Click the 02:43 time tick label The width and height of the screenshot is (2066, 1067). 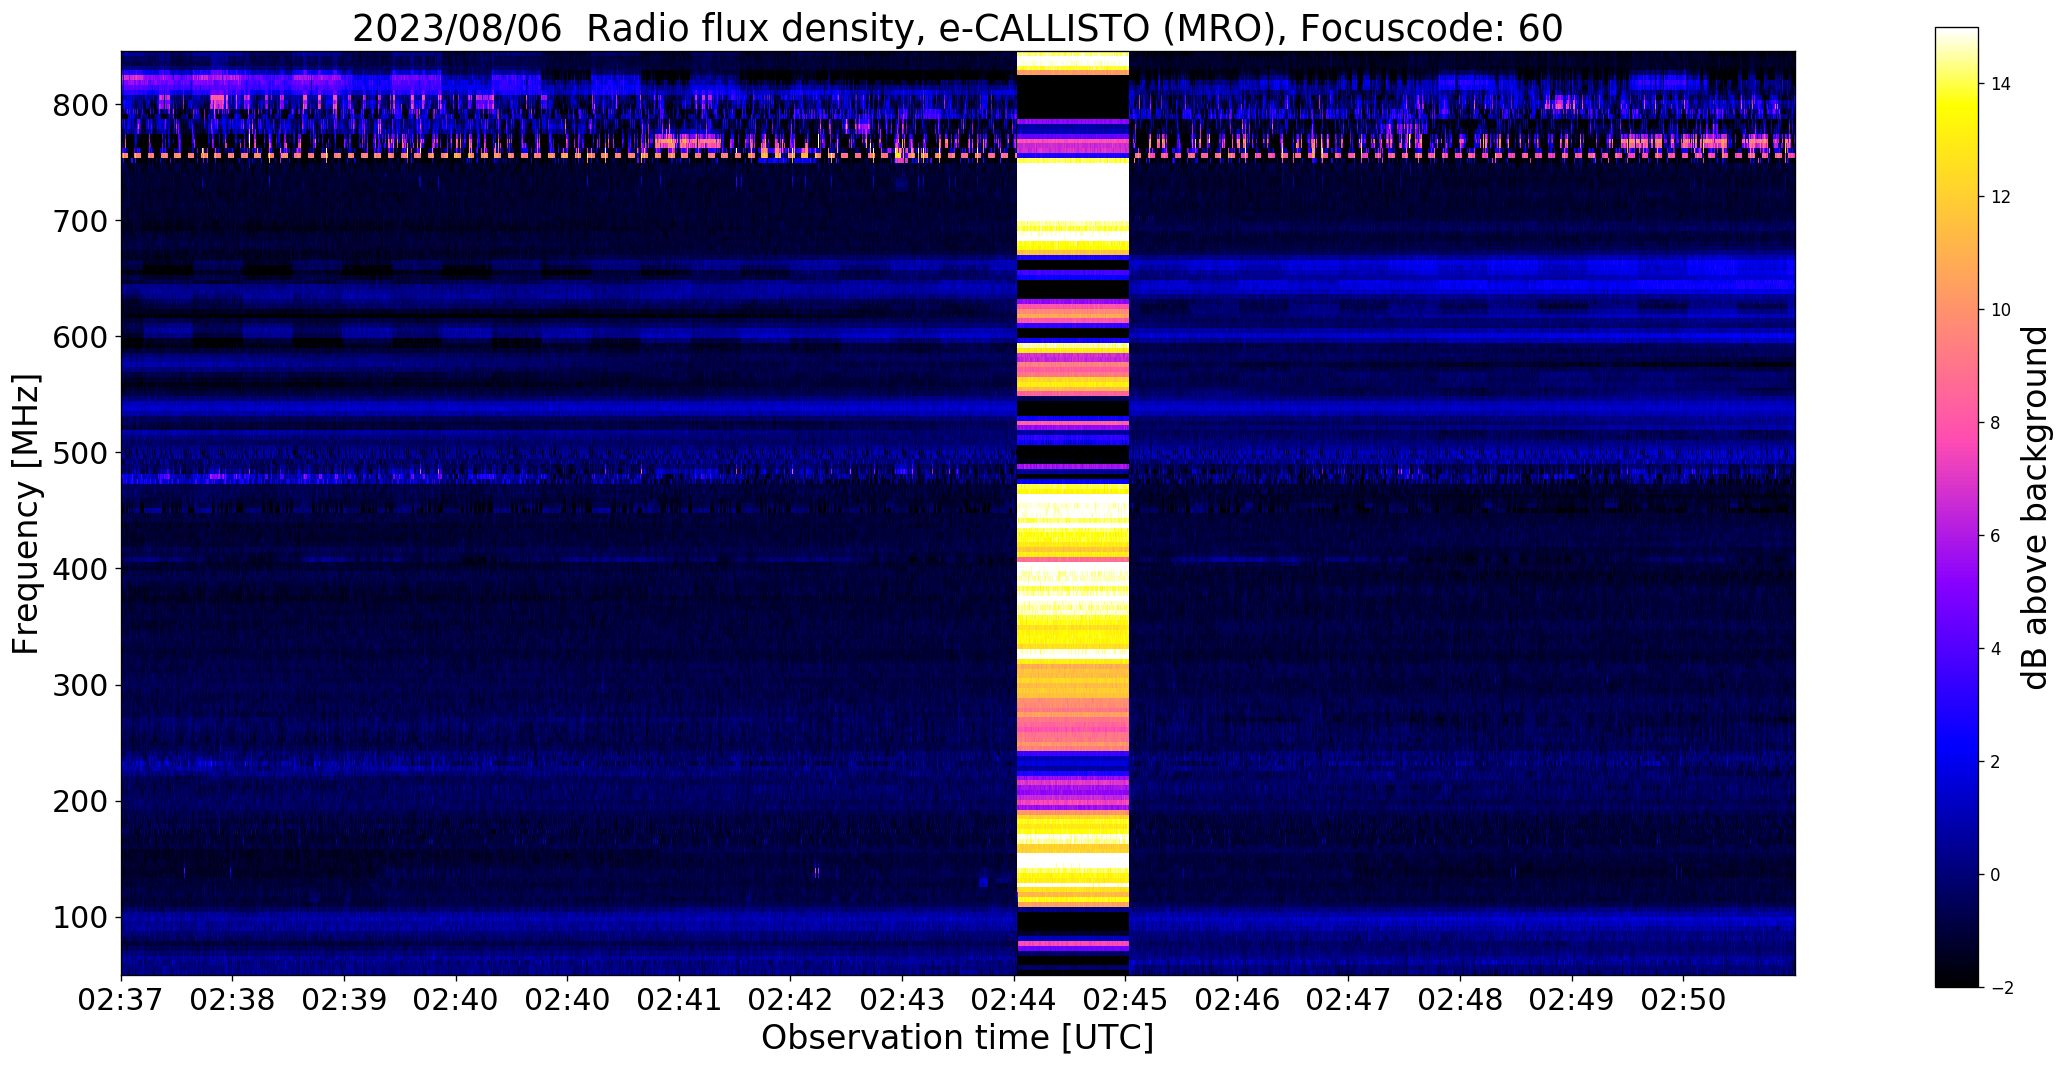pyautogui.click(x=903, y=1000)
